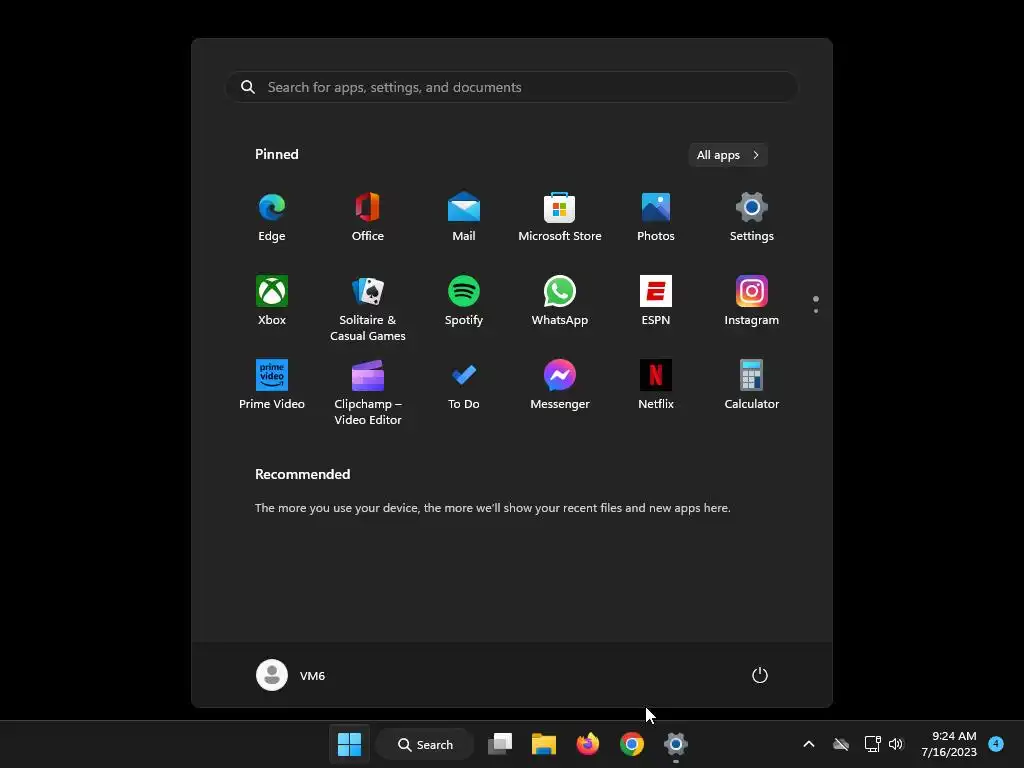
Task: Click the Windows Start button on taskbar
Action: tap(349, 744)
